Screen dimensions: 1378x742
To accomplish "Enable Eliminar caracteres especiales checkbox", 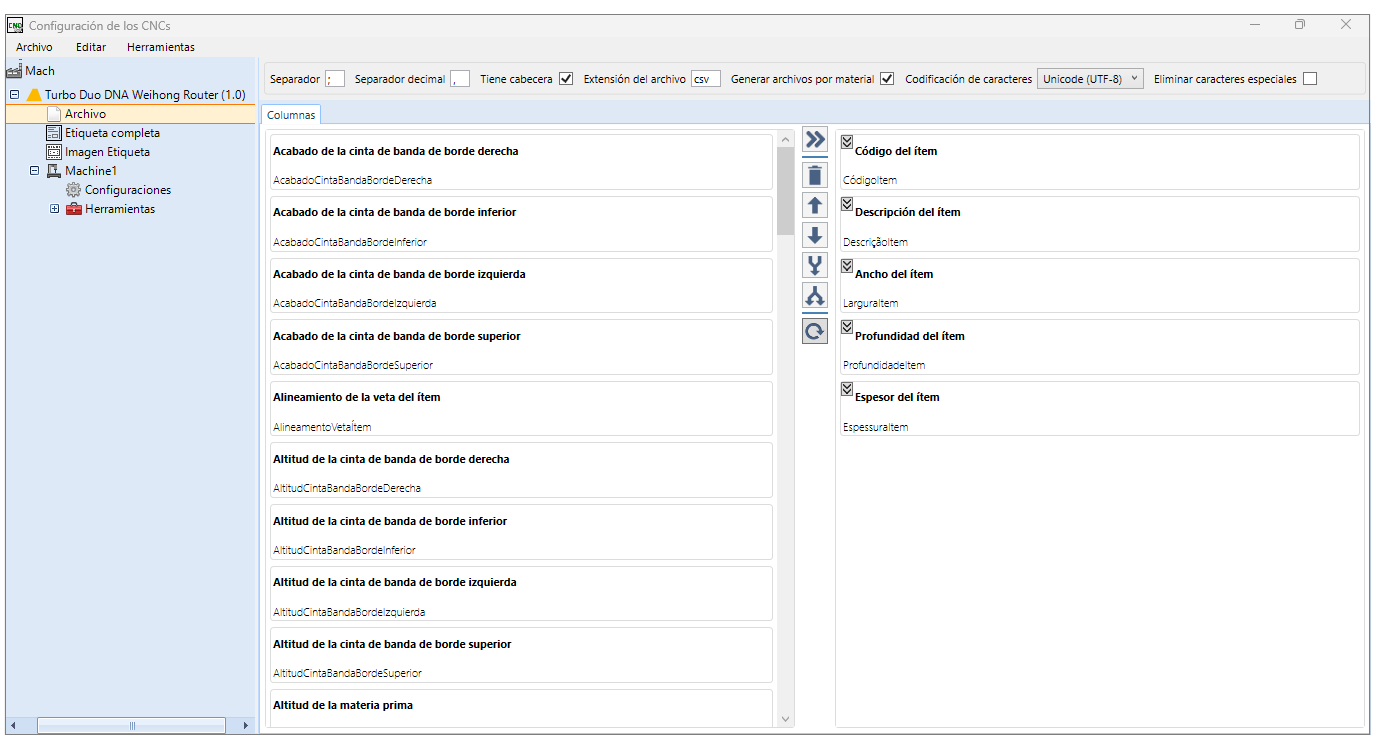I will (x=1310, y=79).
